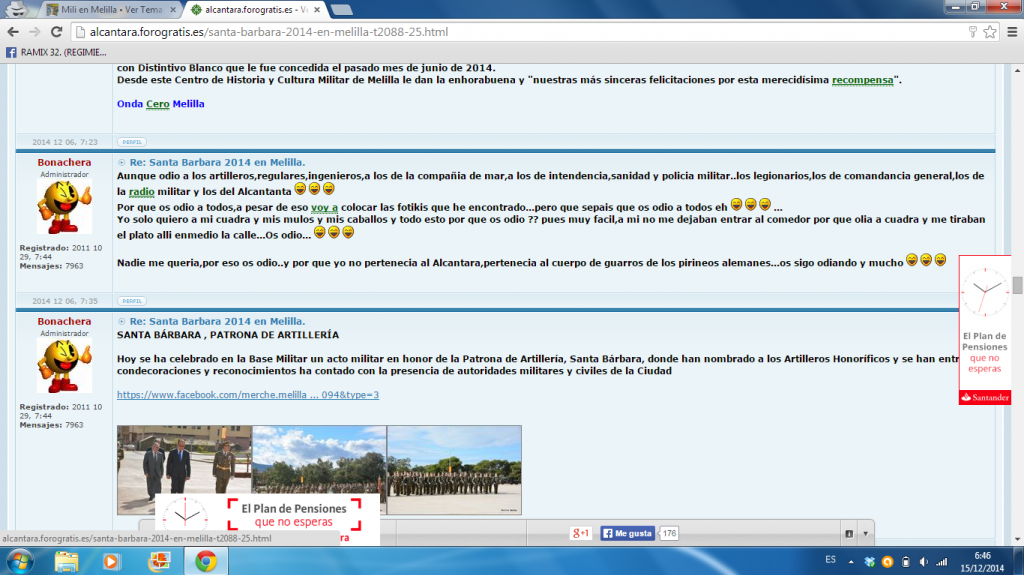Close the alcantara.forogratis.es tab
Image resolution: width=1024 pixels, height=575 pixels.
pyautogui.click(x=317, y=10)
